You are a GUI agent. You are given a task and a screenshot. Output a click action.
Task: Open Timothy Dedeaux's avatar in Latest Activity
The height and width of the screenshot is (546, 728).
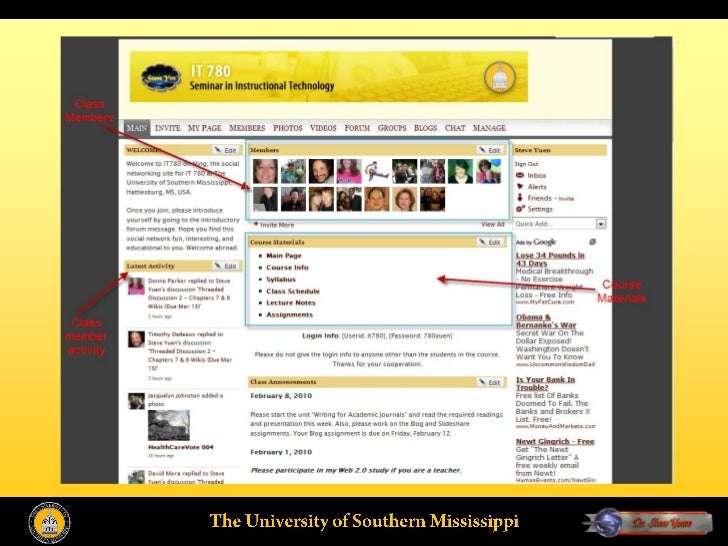click(x=136, y=339)
